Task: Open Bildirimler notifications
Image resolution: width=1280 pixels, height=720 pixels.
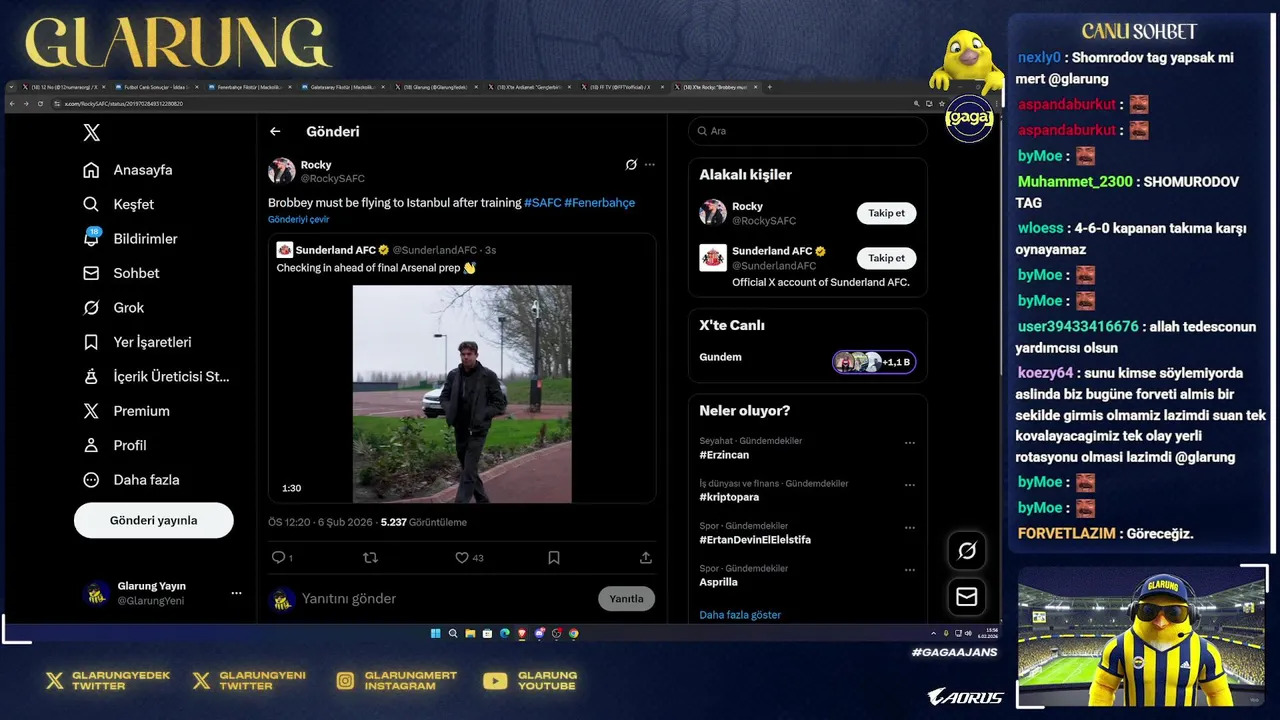Action: coord(129,238)
